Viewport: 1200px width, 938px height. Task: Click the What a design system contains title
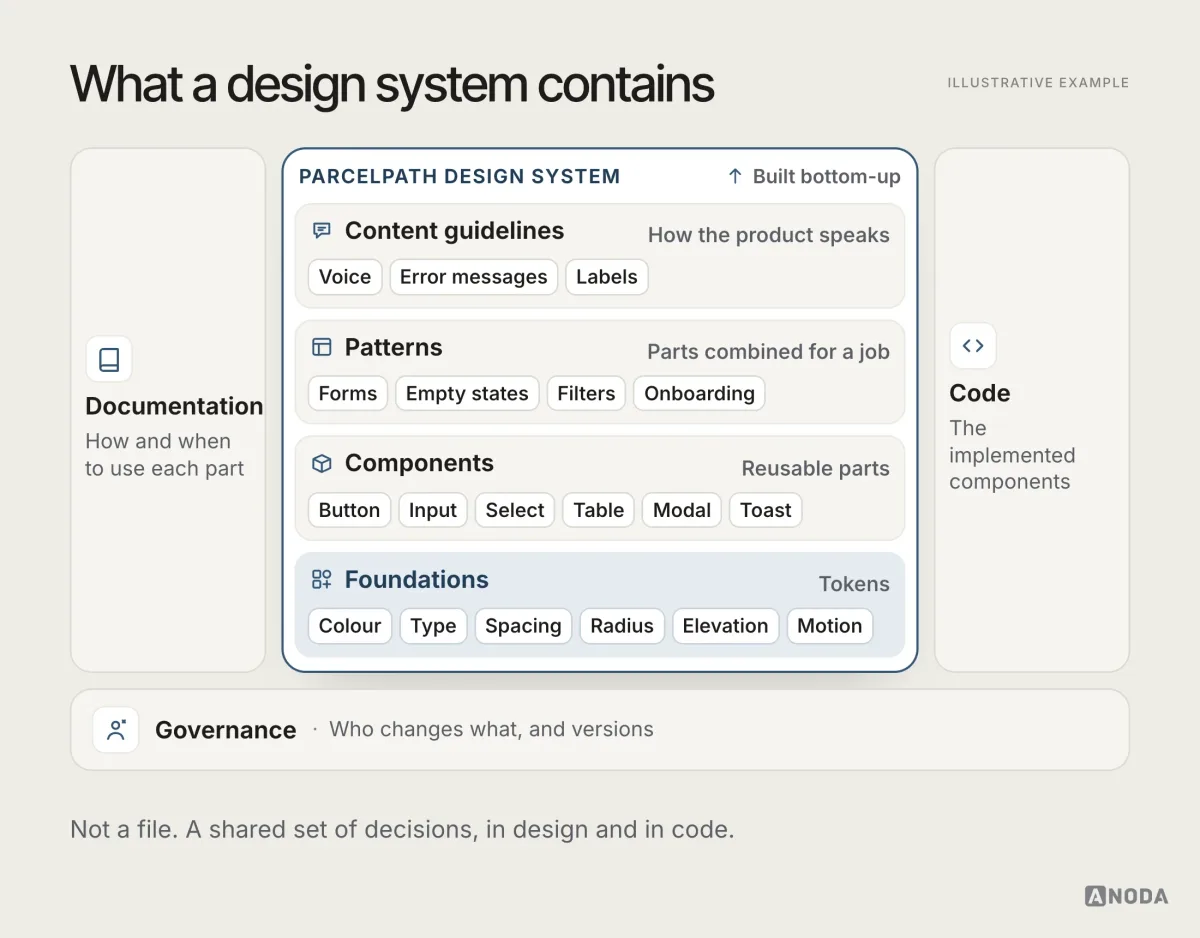(392, 84)
